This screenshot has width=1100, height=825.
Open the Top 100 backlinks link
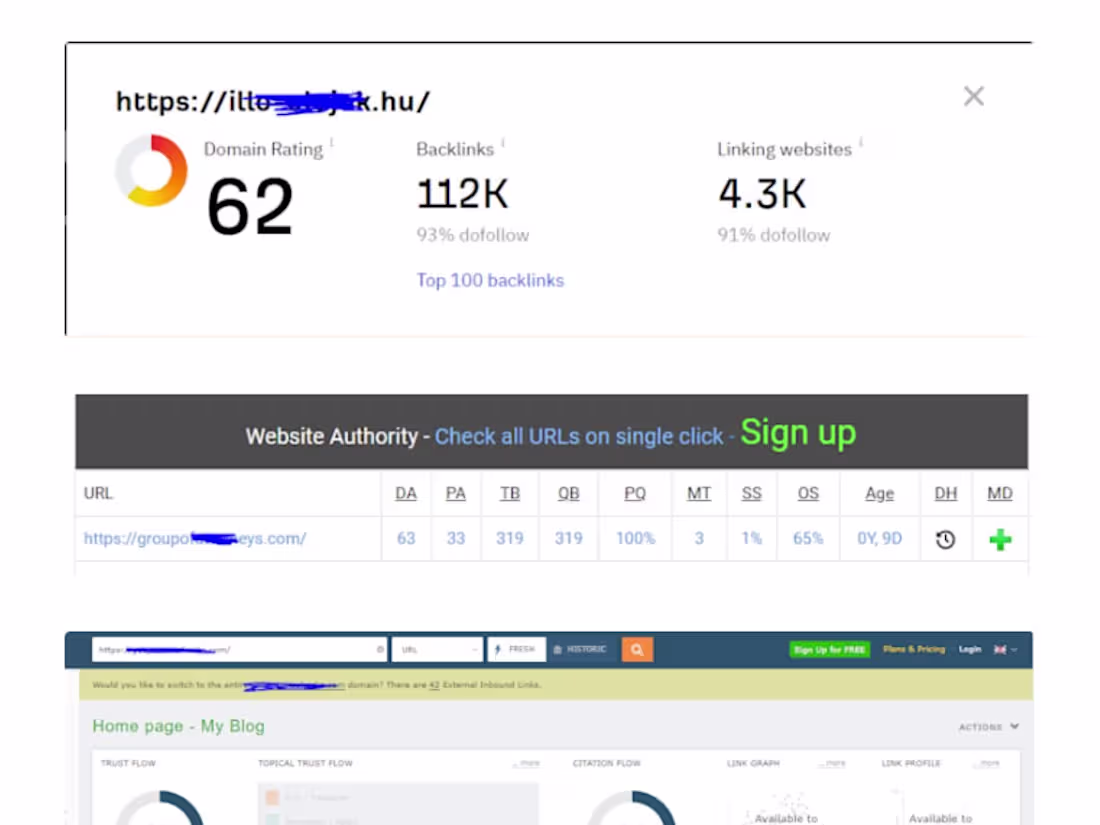click(490, 280)
